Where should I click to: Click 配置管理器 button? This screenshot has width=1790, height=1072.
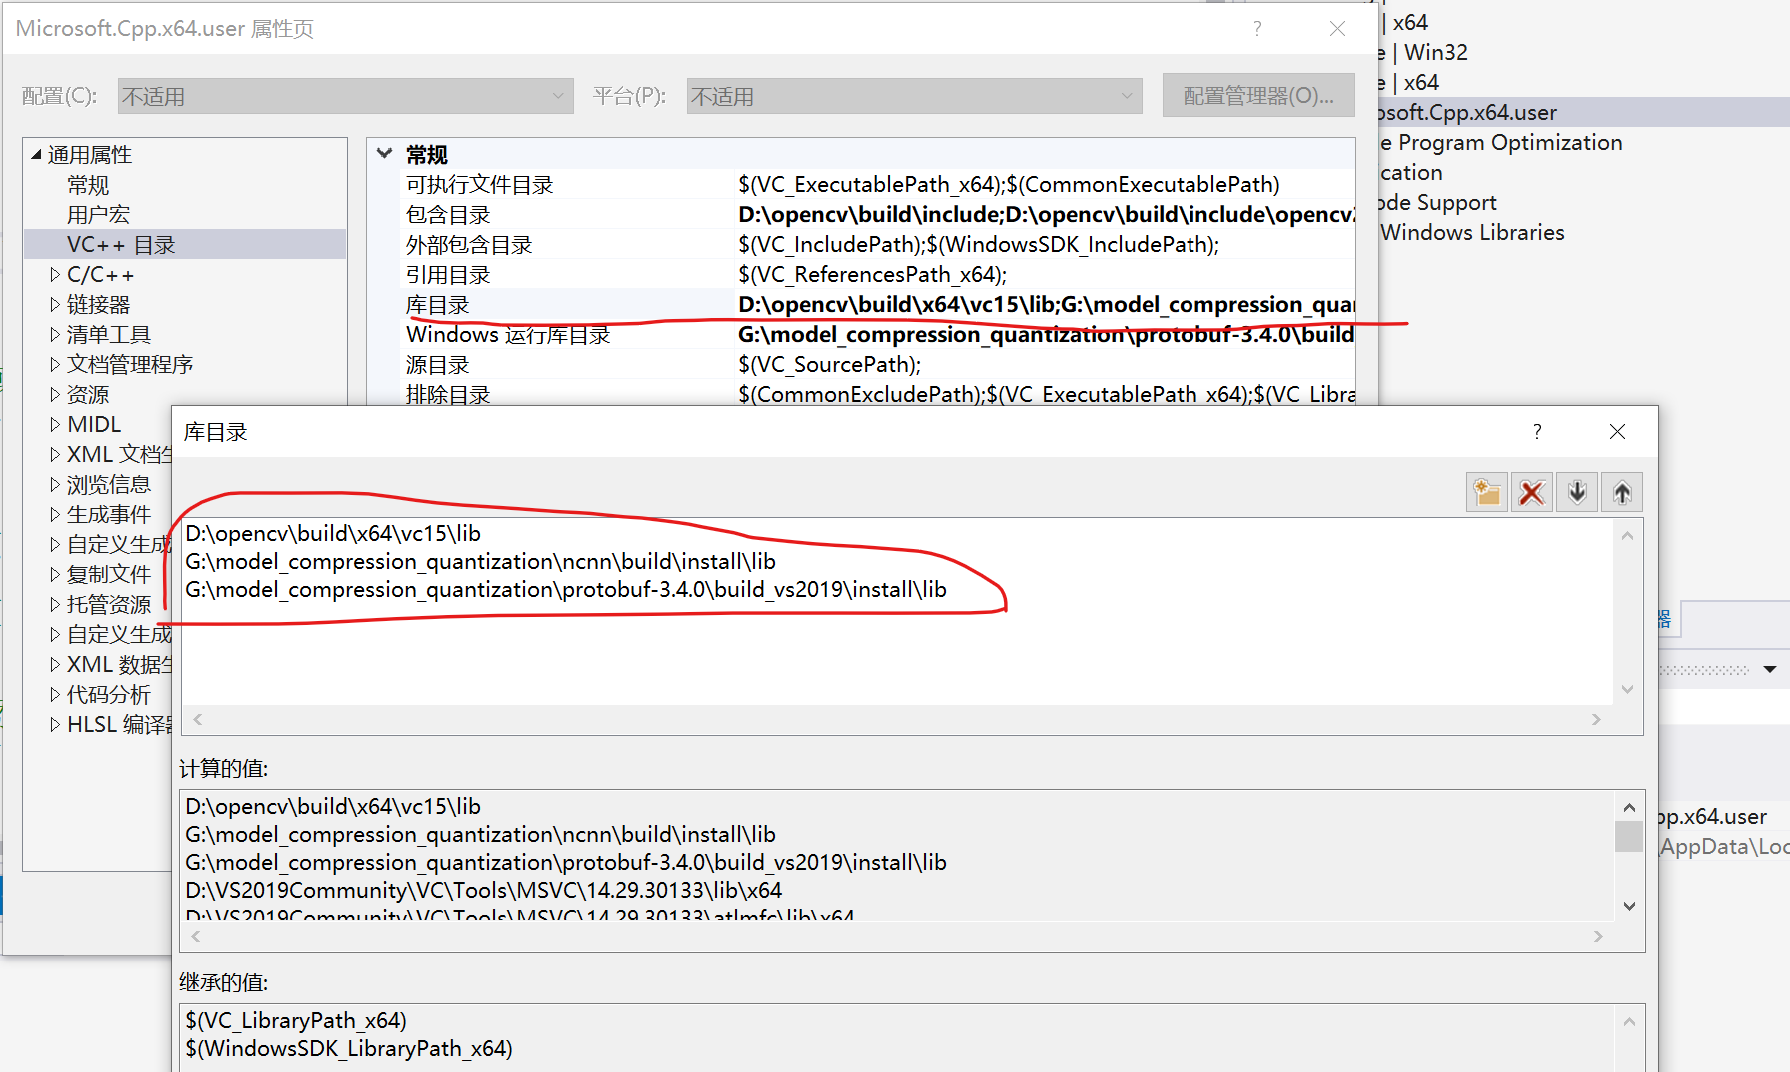(1258, 96)
